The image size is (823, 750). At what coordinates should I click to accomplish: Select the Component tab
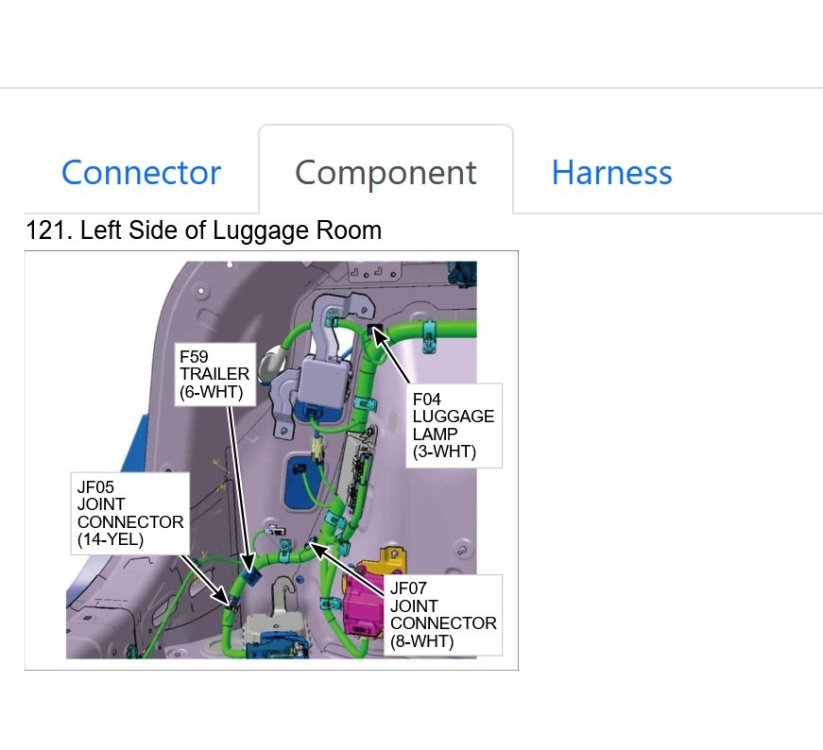[386, 172]
